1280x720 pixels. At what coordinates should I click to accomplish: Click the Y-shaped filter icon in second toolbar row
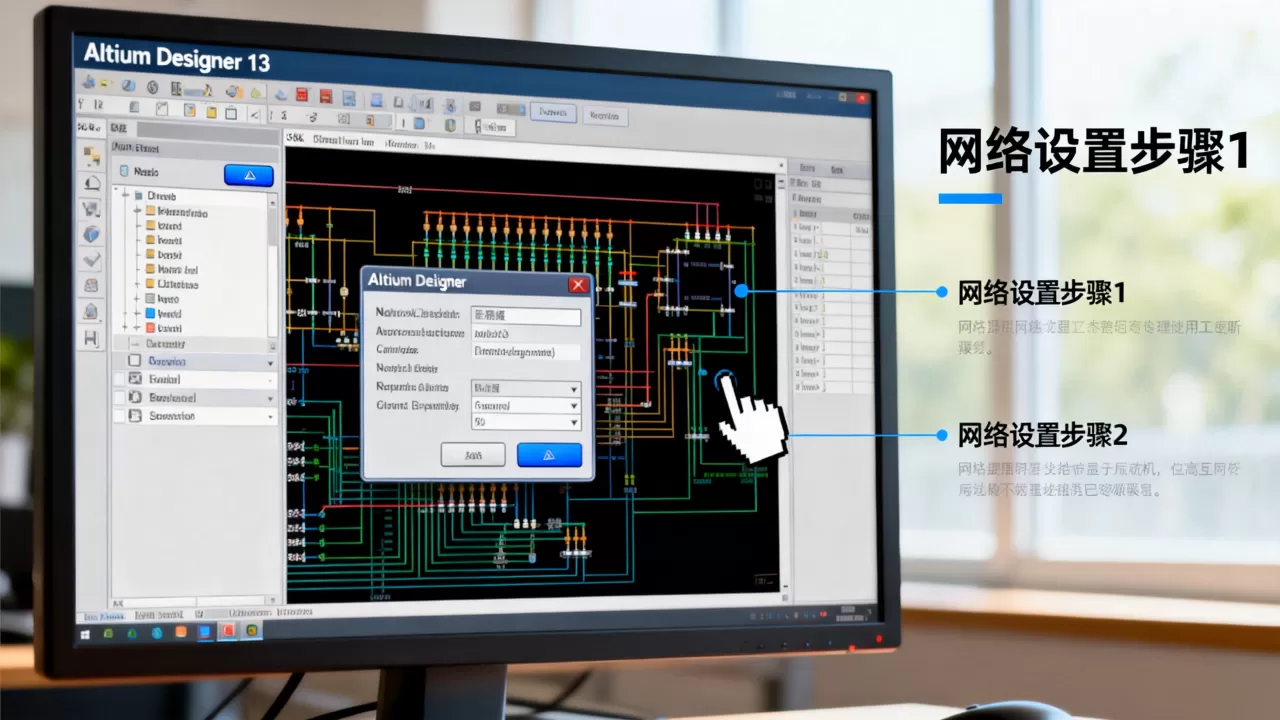[80, 104]
